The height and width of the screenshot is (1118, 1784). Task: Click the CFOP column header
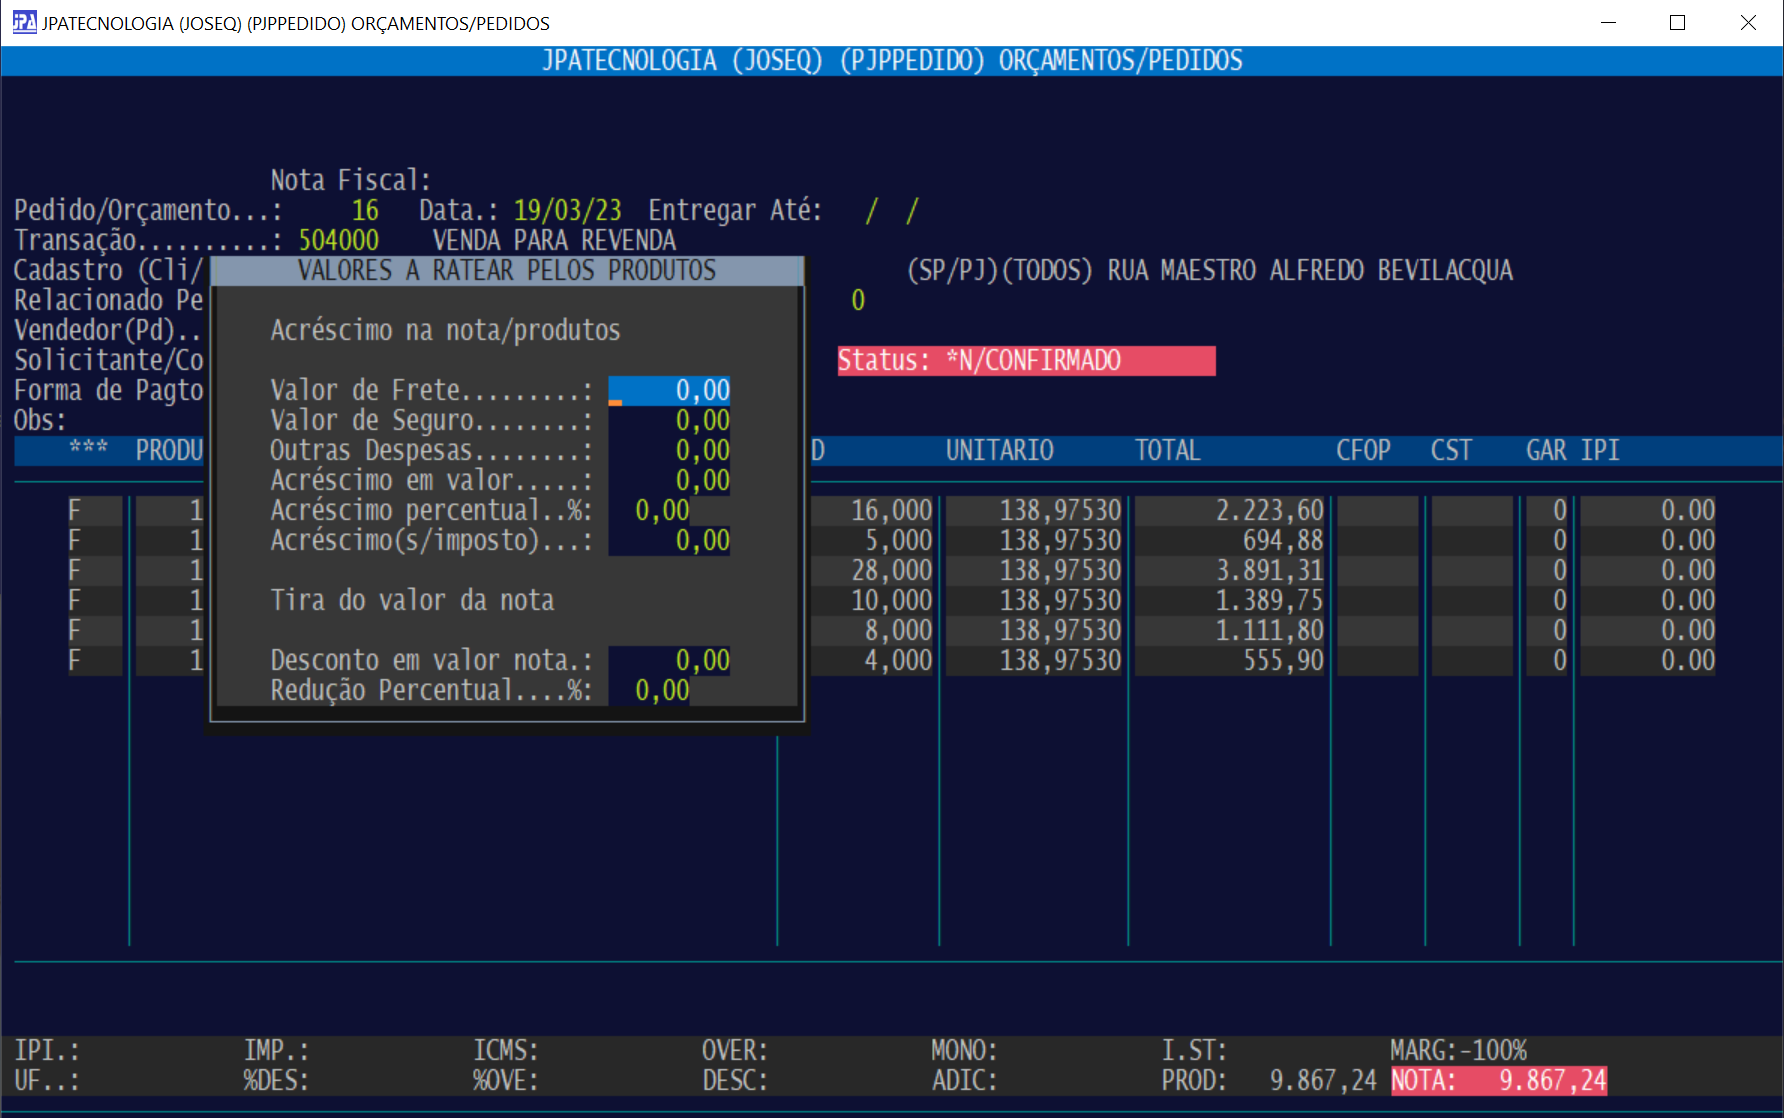[1362, 450]
